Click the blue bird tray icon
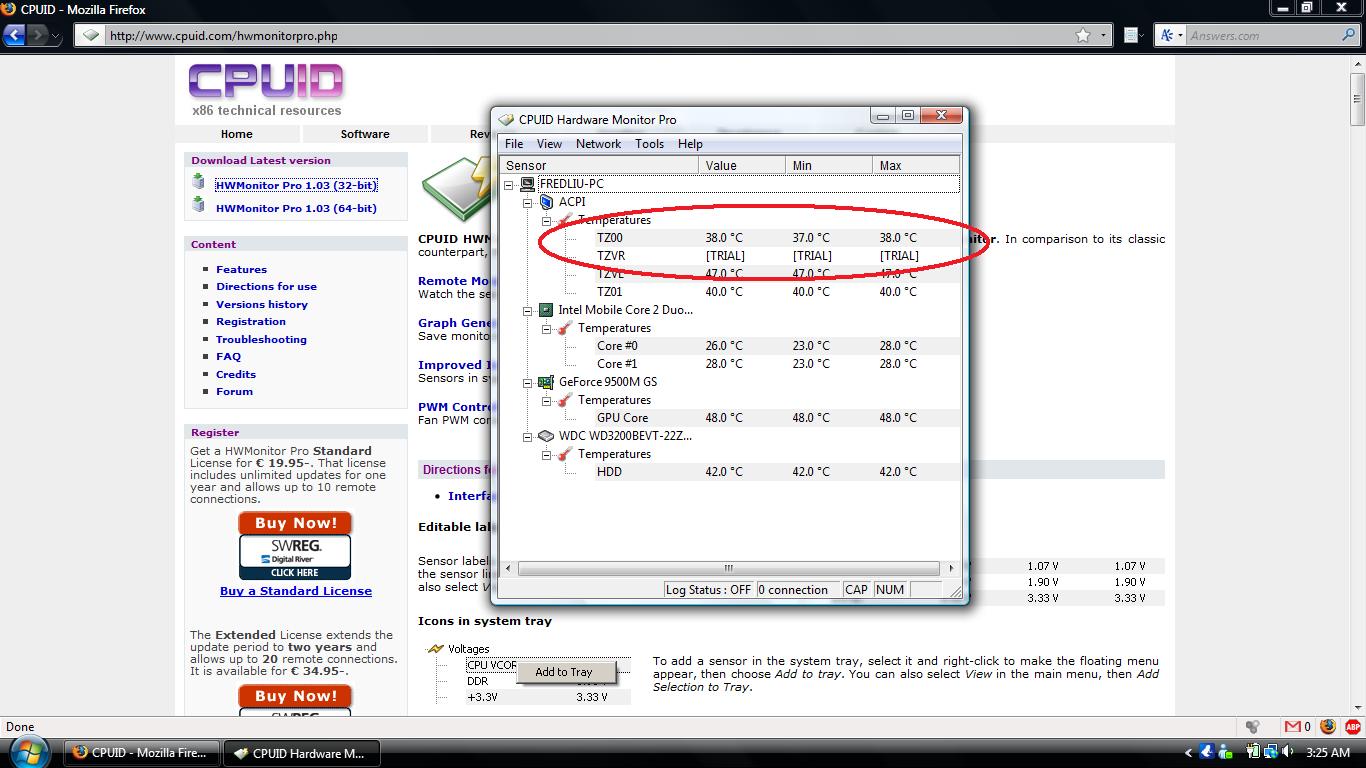The width and height of the screenshot is (1366, 768). click(x=1206, y=752)
